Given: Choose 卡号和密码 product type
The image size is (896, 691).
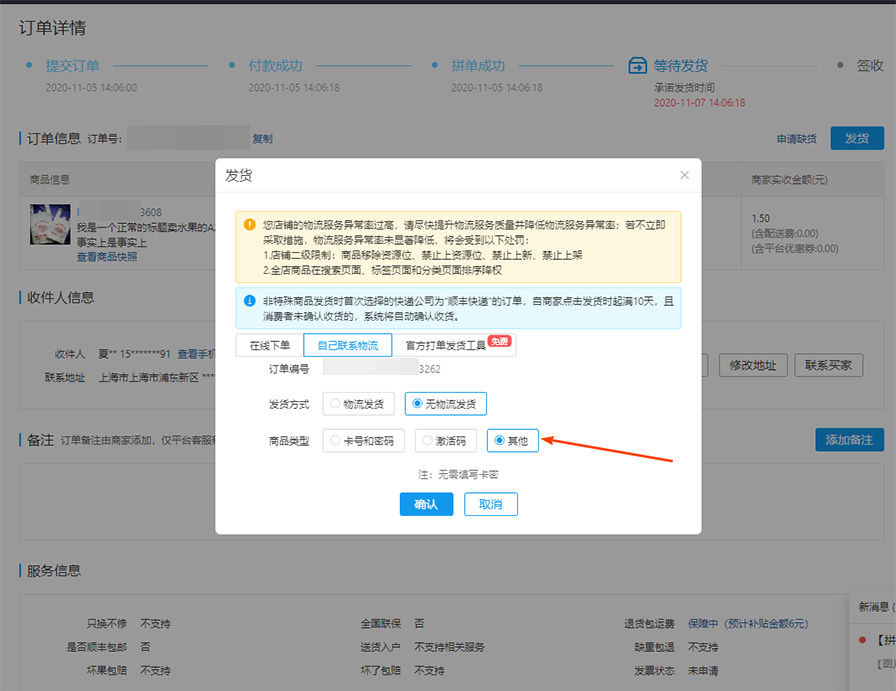Looking at the screenshot, I should click(361, 441).
